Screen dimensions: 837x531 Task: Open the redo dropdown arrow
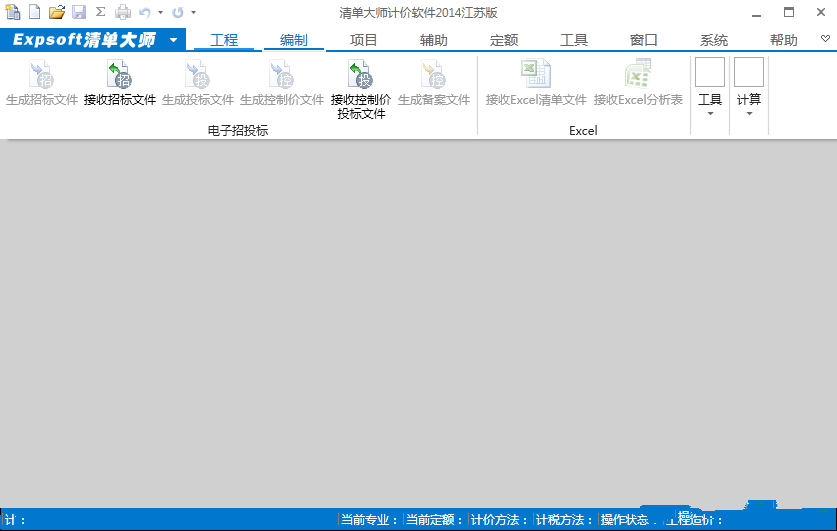tap(193, 12)
